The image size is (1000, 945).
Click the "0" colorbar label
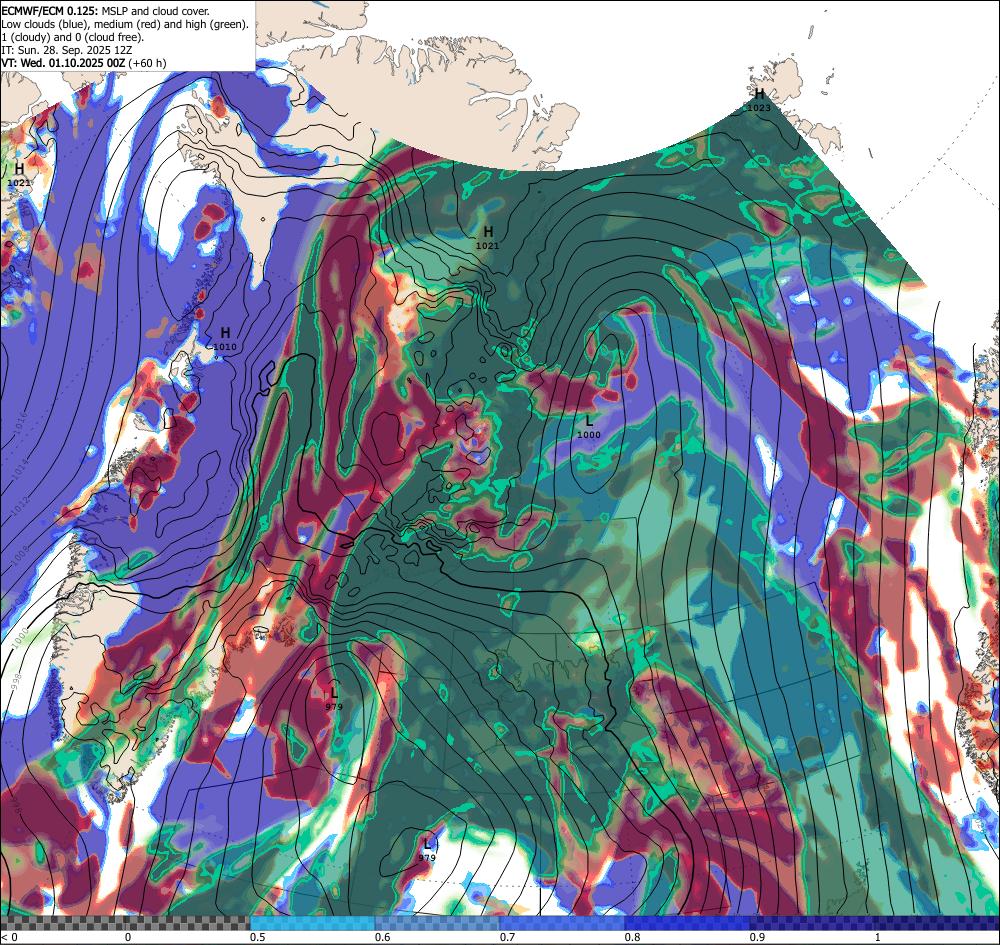[x=128, y=937]
